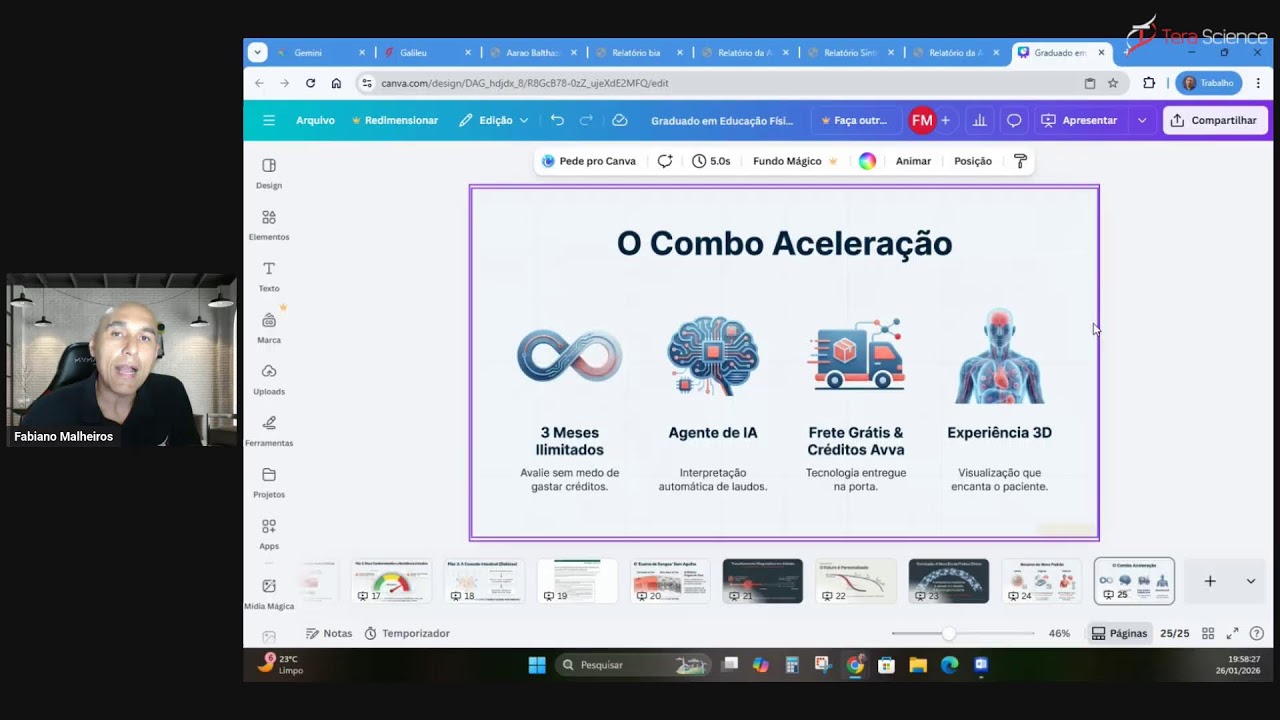
Task: Click the Fundo Mágico tool
Action: pyautogui.click(x=795, y=161)
